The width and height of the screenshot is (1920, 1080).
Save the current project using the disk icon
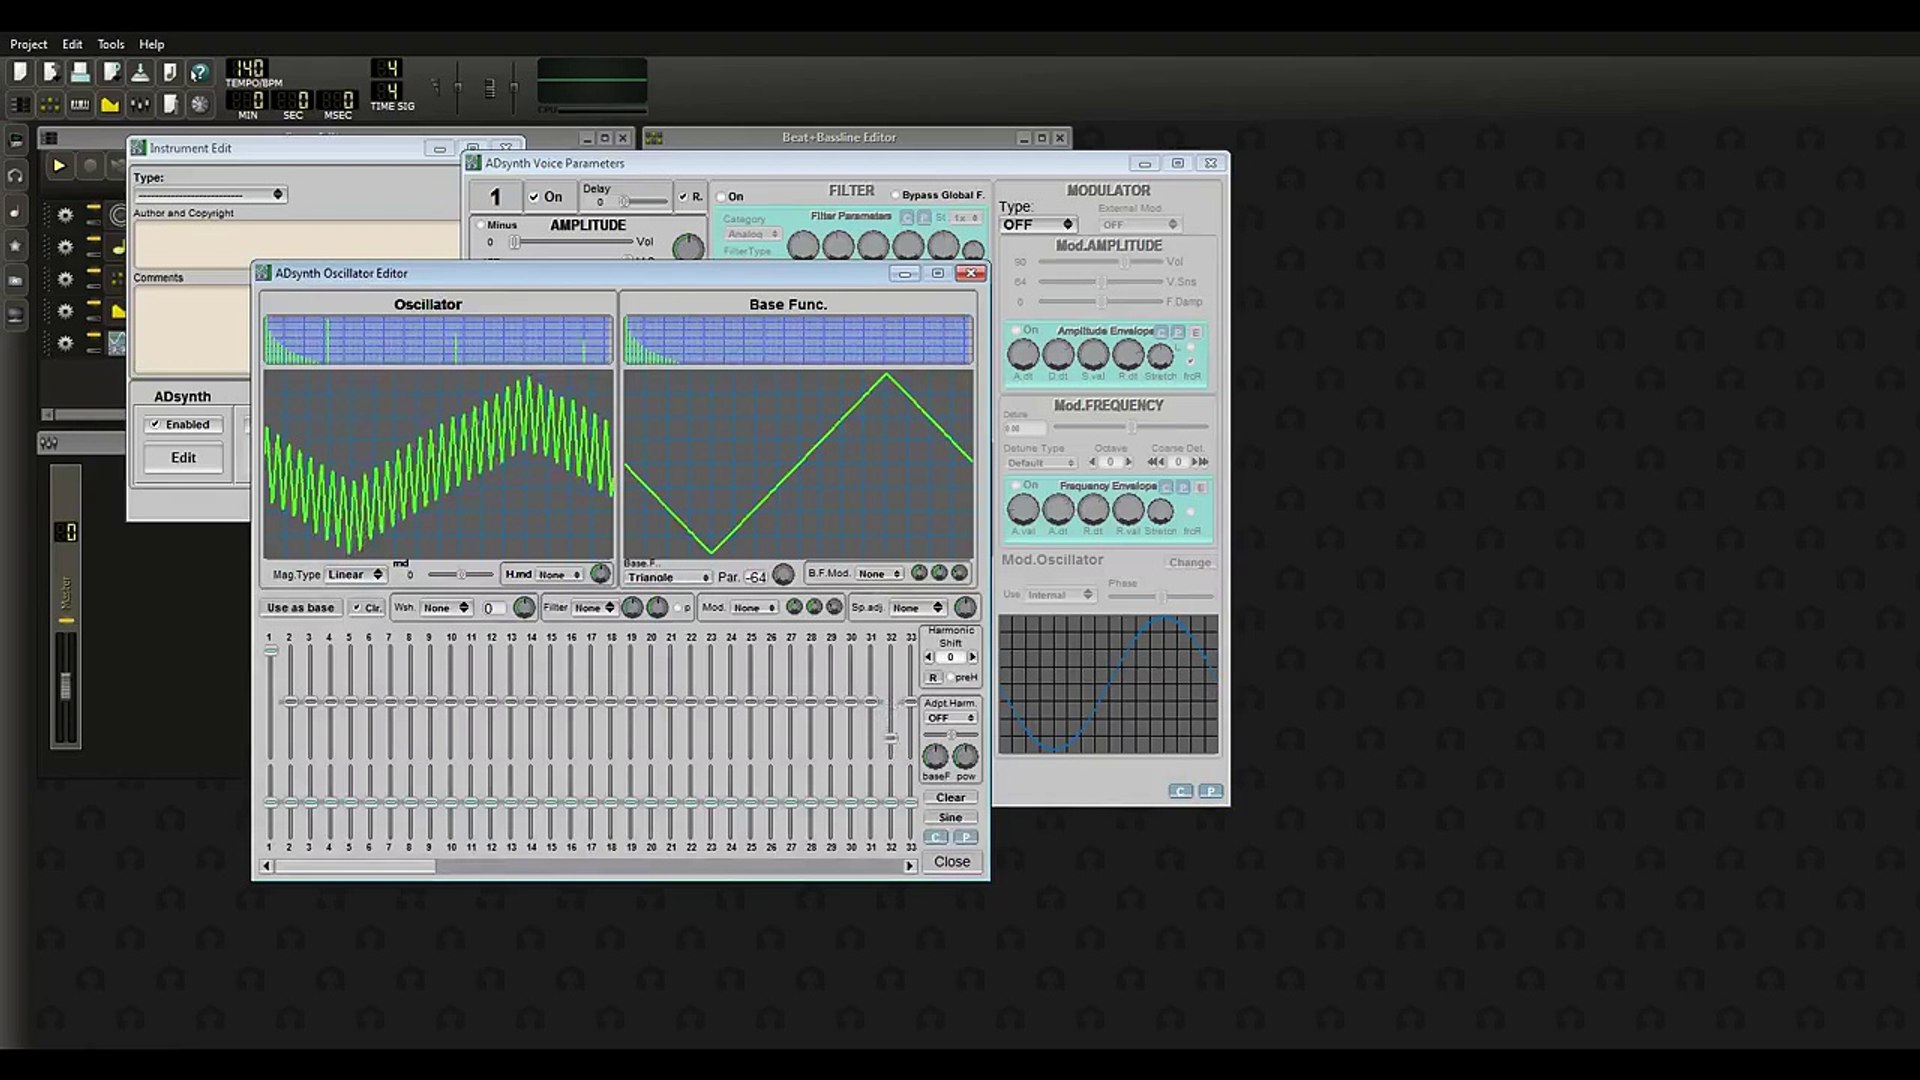80,72
